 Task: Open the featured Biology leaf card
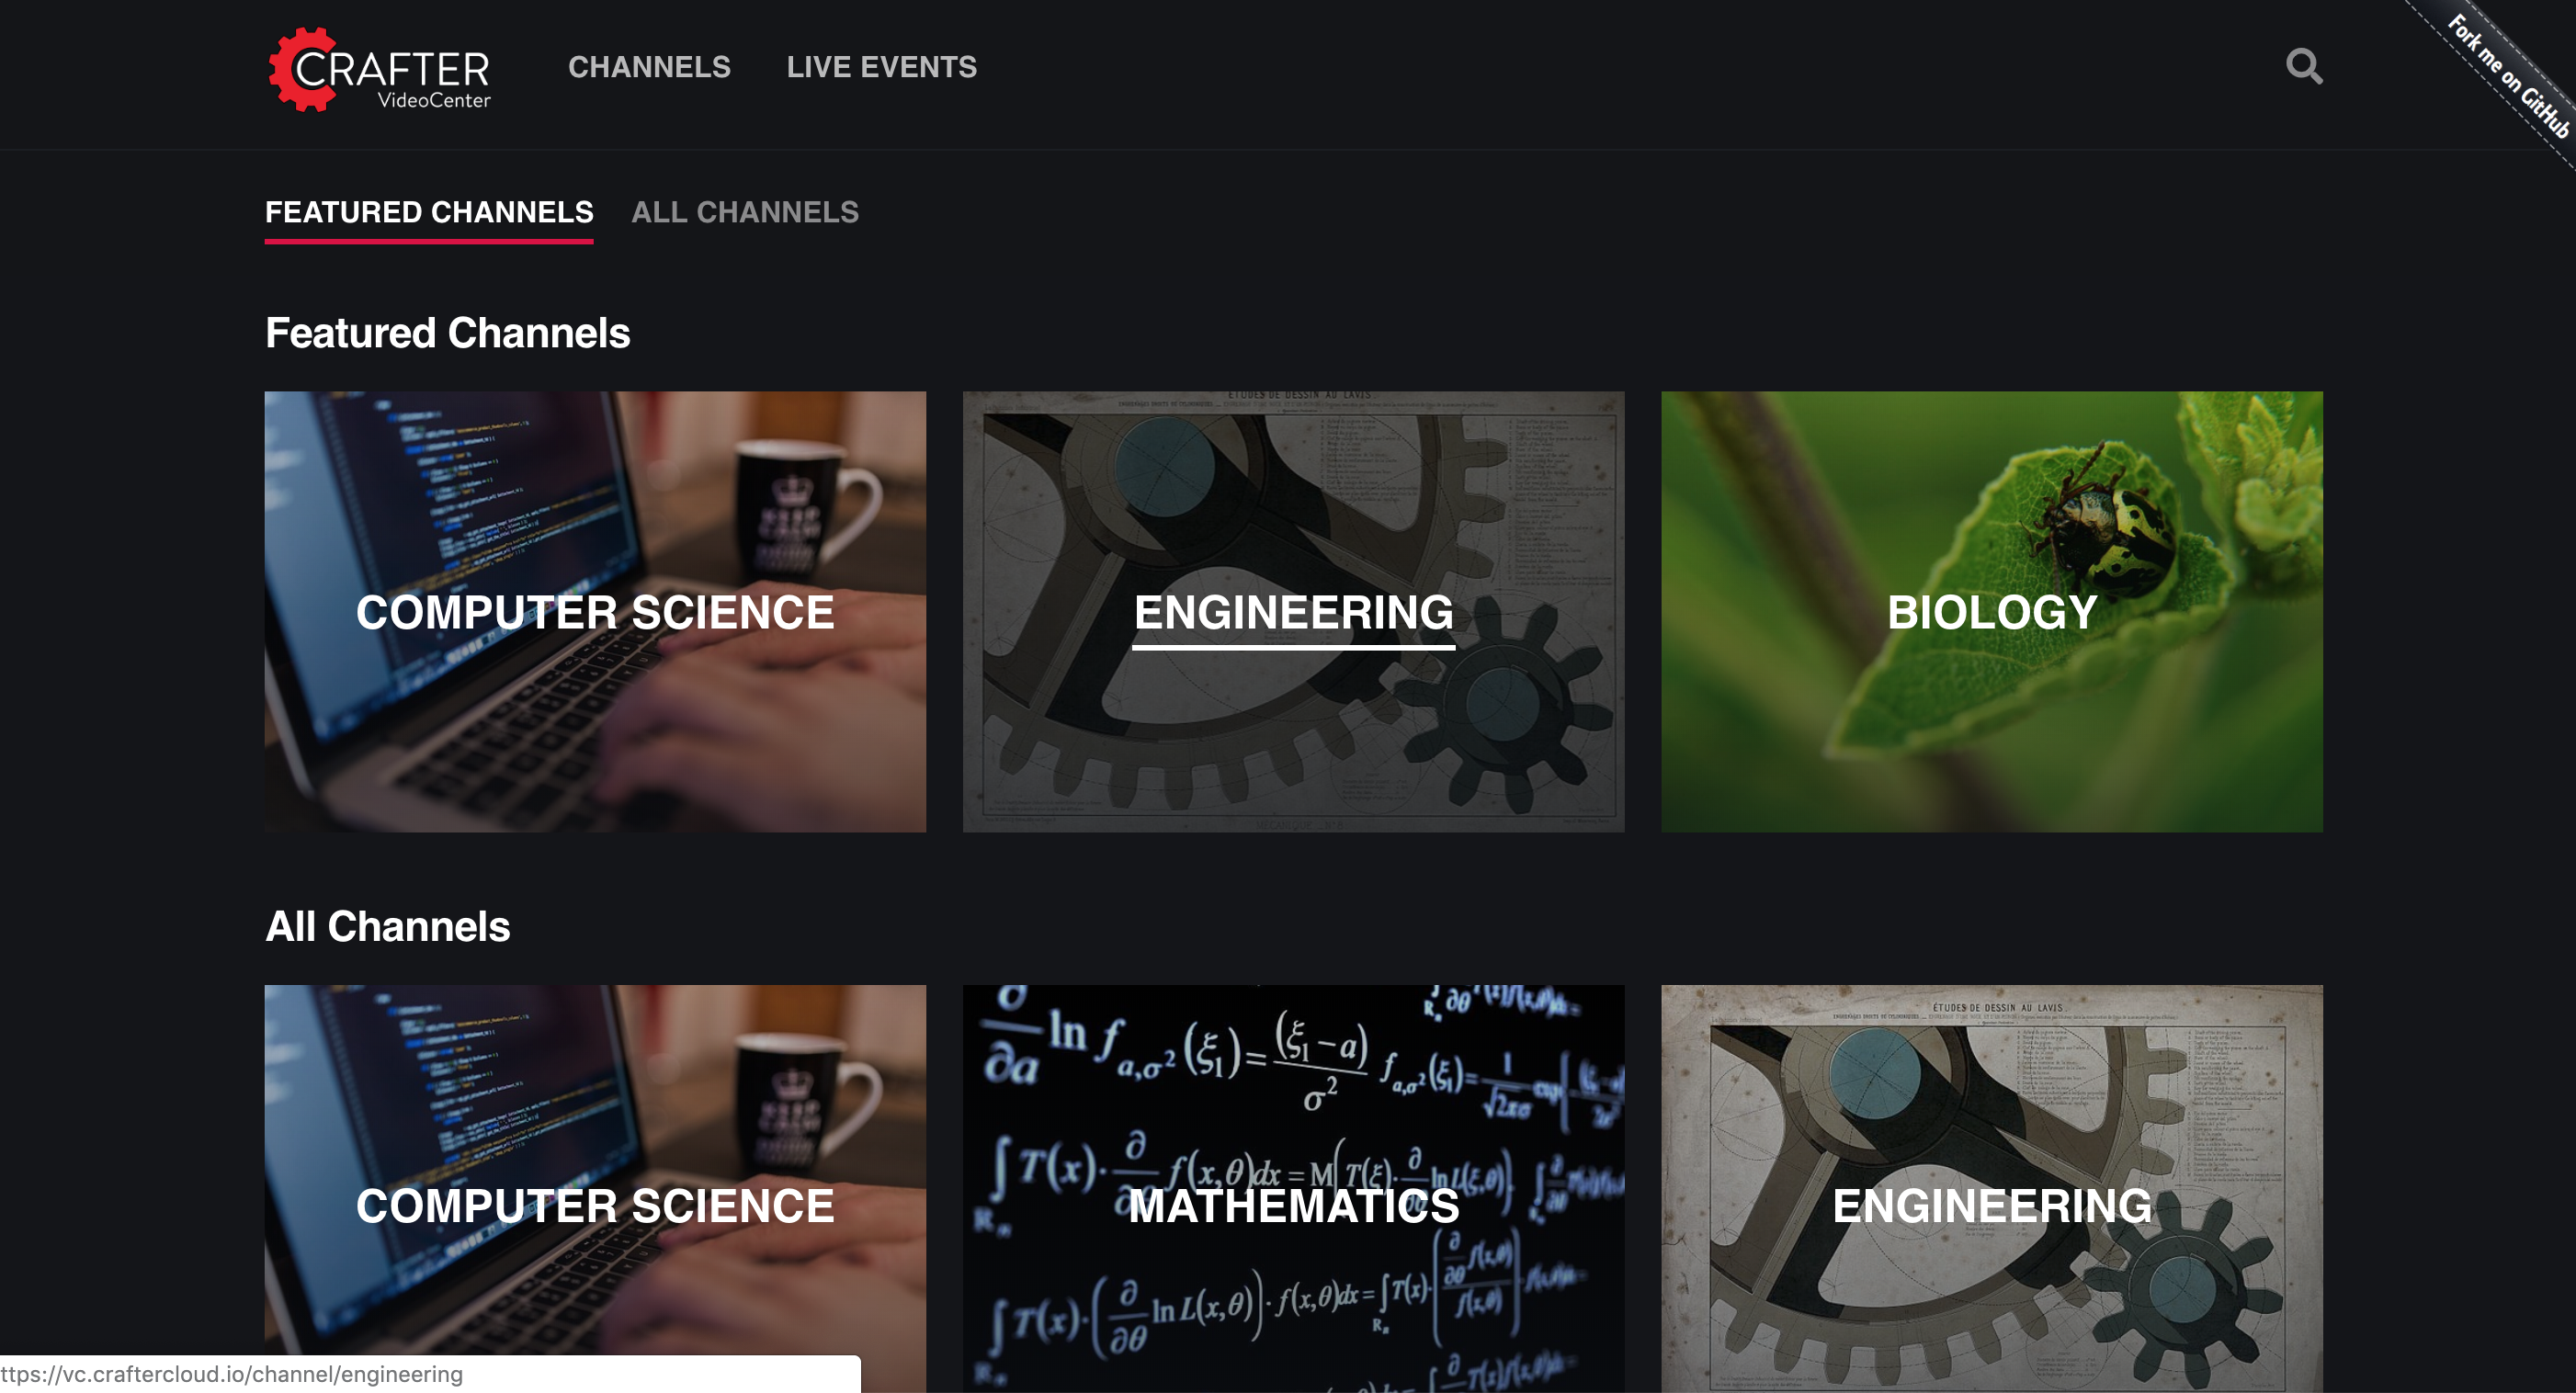point(1992,611)
